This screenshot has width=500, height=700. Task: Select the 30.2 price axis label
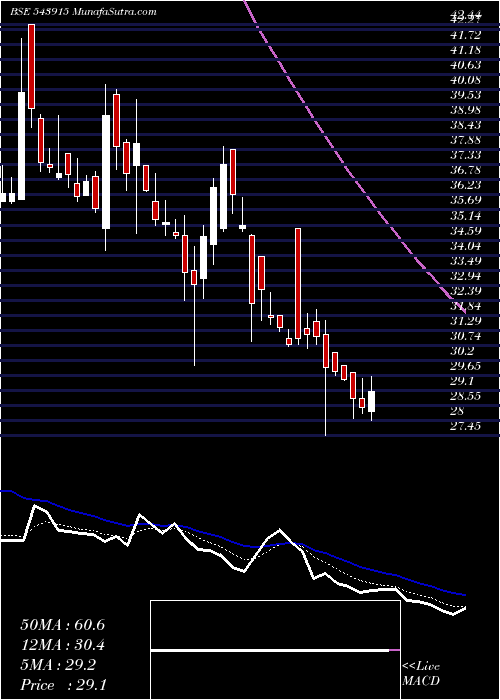pos(462,351)
